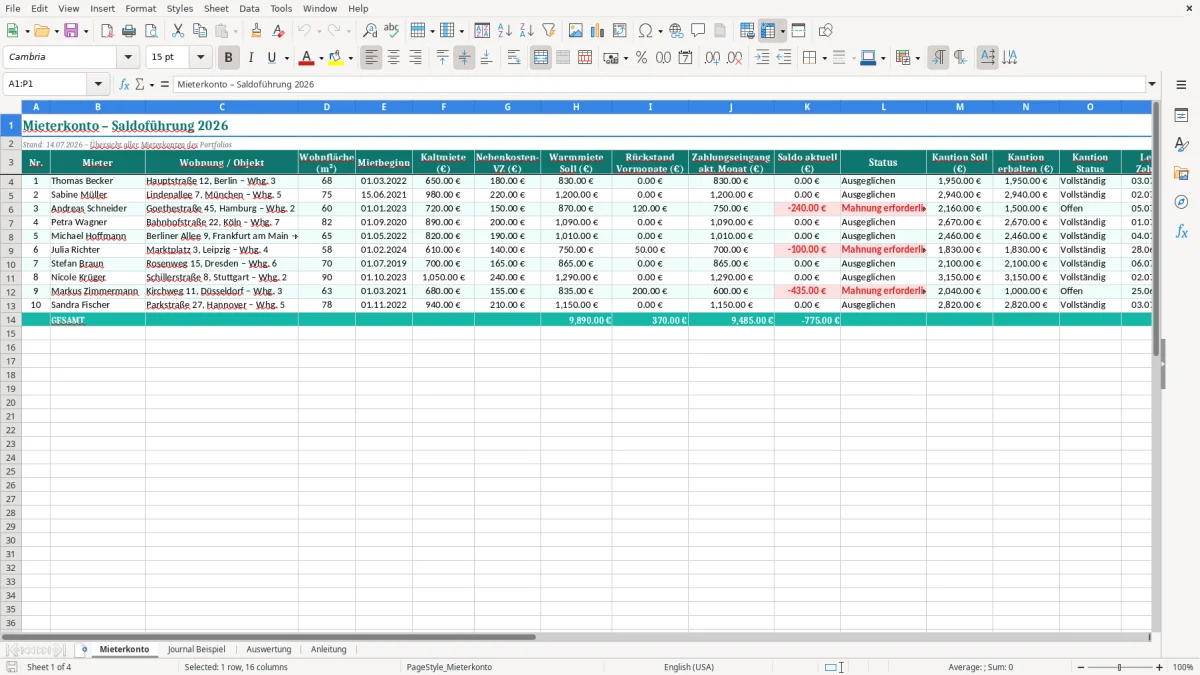This screenshot has width=1200, height=675.
Task: Open the Sort dialog icon
Action: pyautogui.click(x=482, y=31)
